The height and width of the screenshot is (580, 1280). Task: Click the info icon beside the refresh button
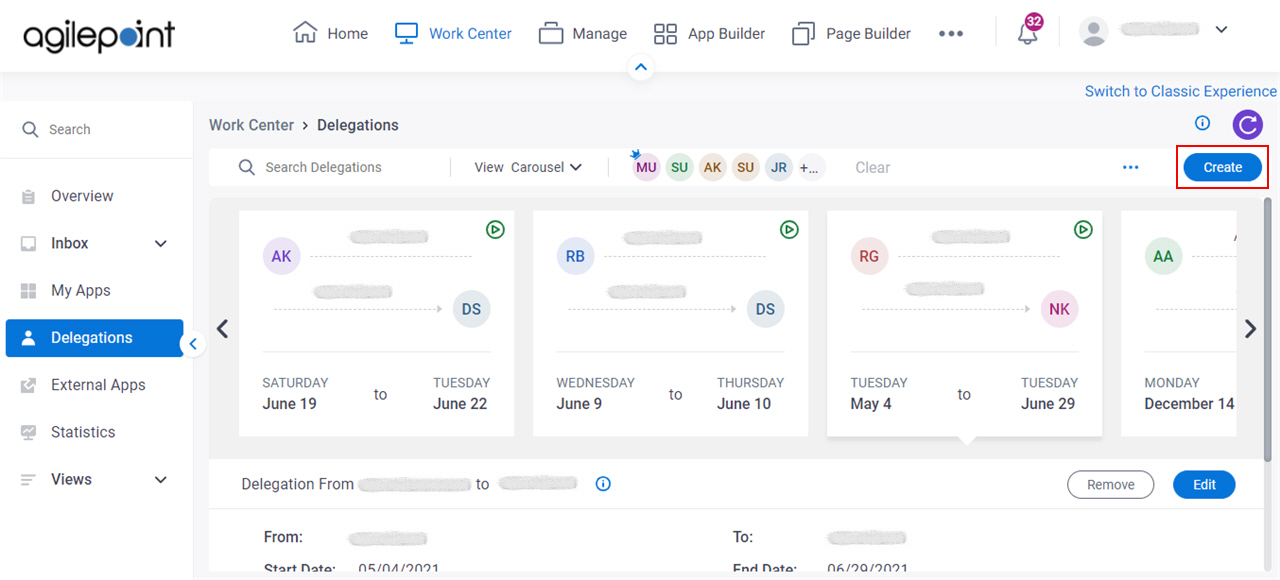[1202, 123]
